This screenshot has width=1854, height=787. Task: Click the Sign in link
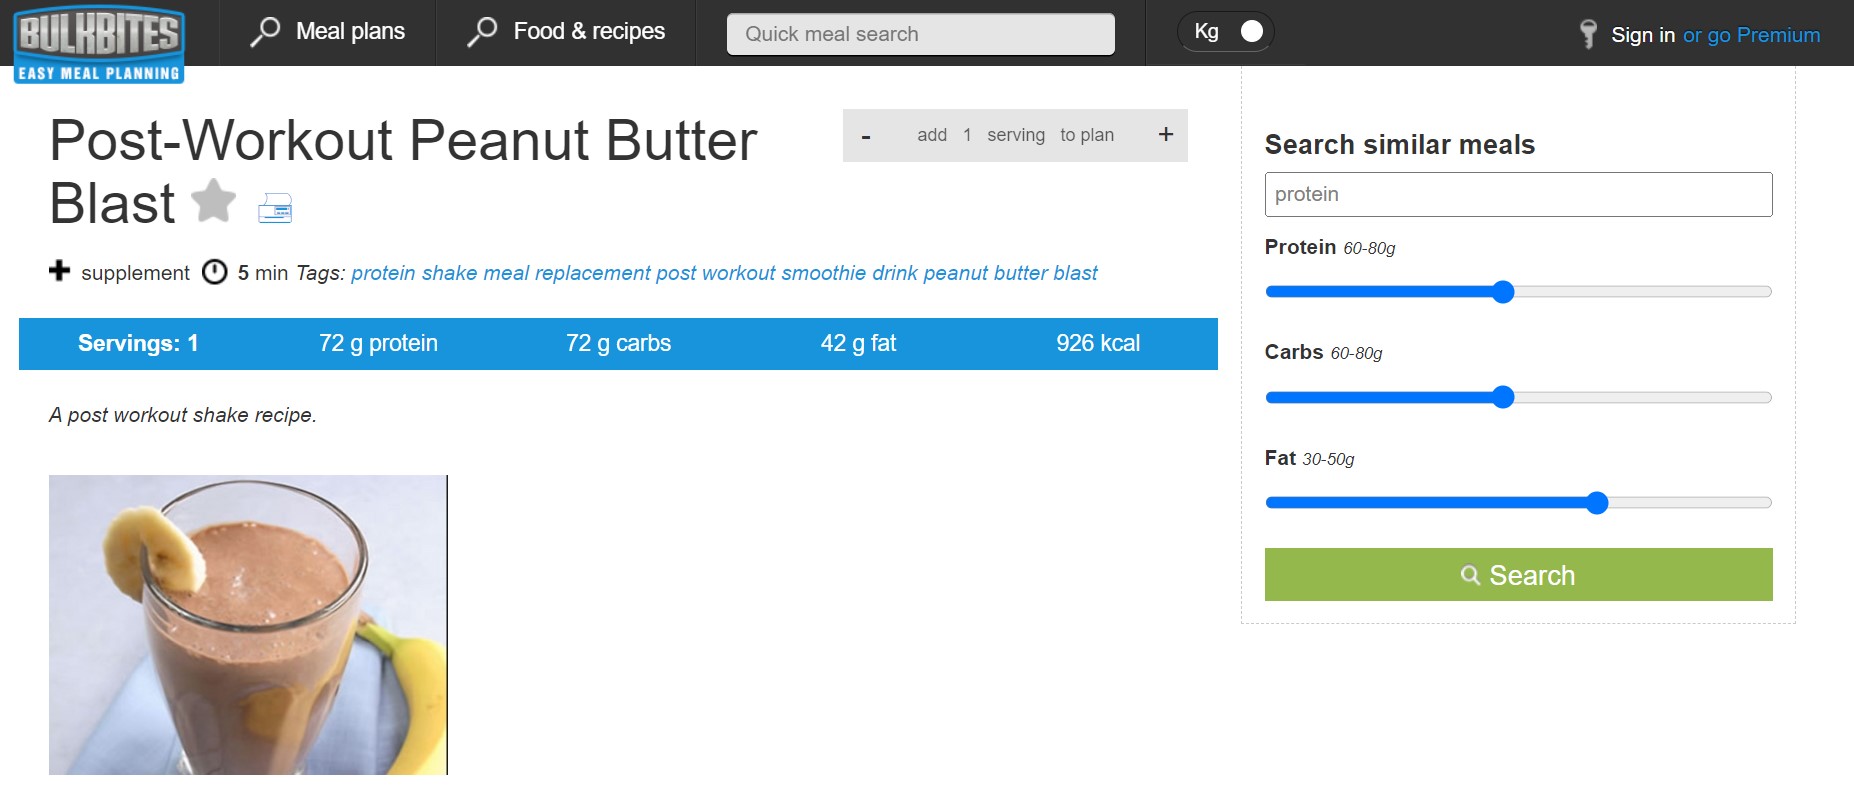point(1642,35)
